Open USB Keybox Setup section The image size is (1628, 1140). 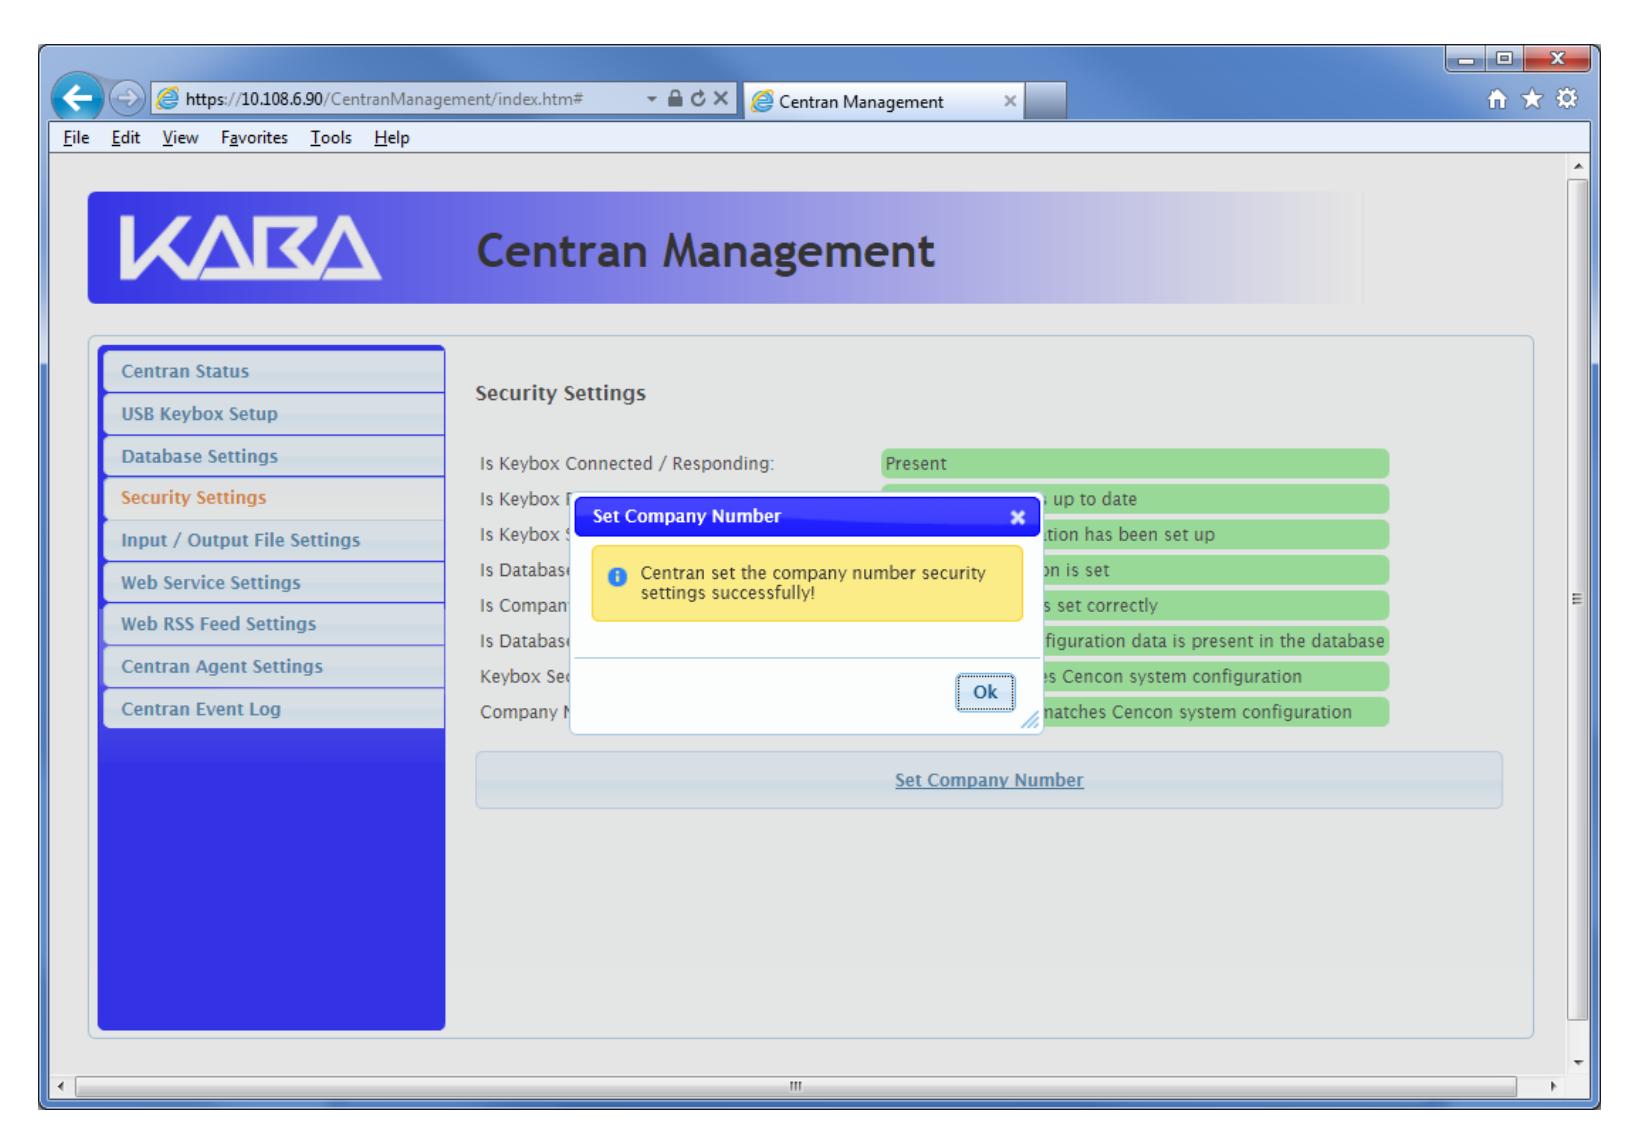click(273, 414)
